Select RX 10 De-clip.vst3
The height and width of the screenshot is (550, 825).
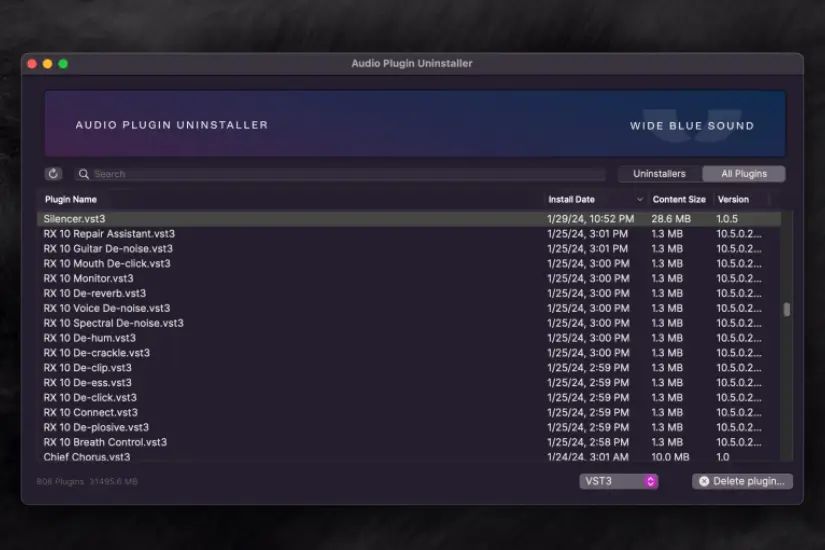click(409, 368)
